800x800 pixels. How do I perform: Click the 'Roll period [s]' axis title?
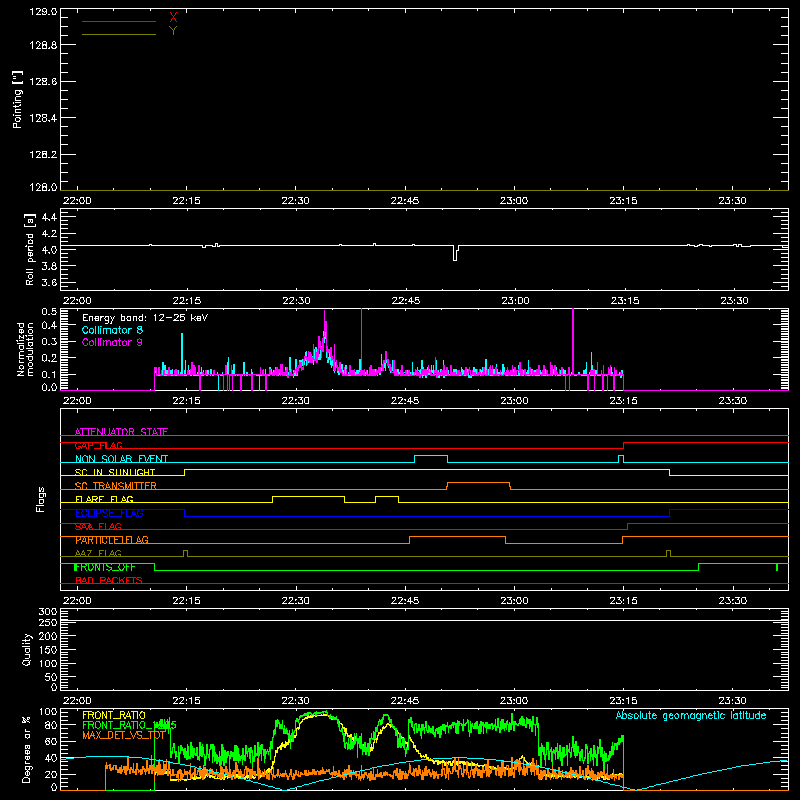(30, 249)
